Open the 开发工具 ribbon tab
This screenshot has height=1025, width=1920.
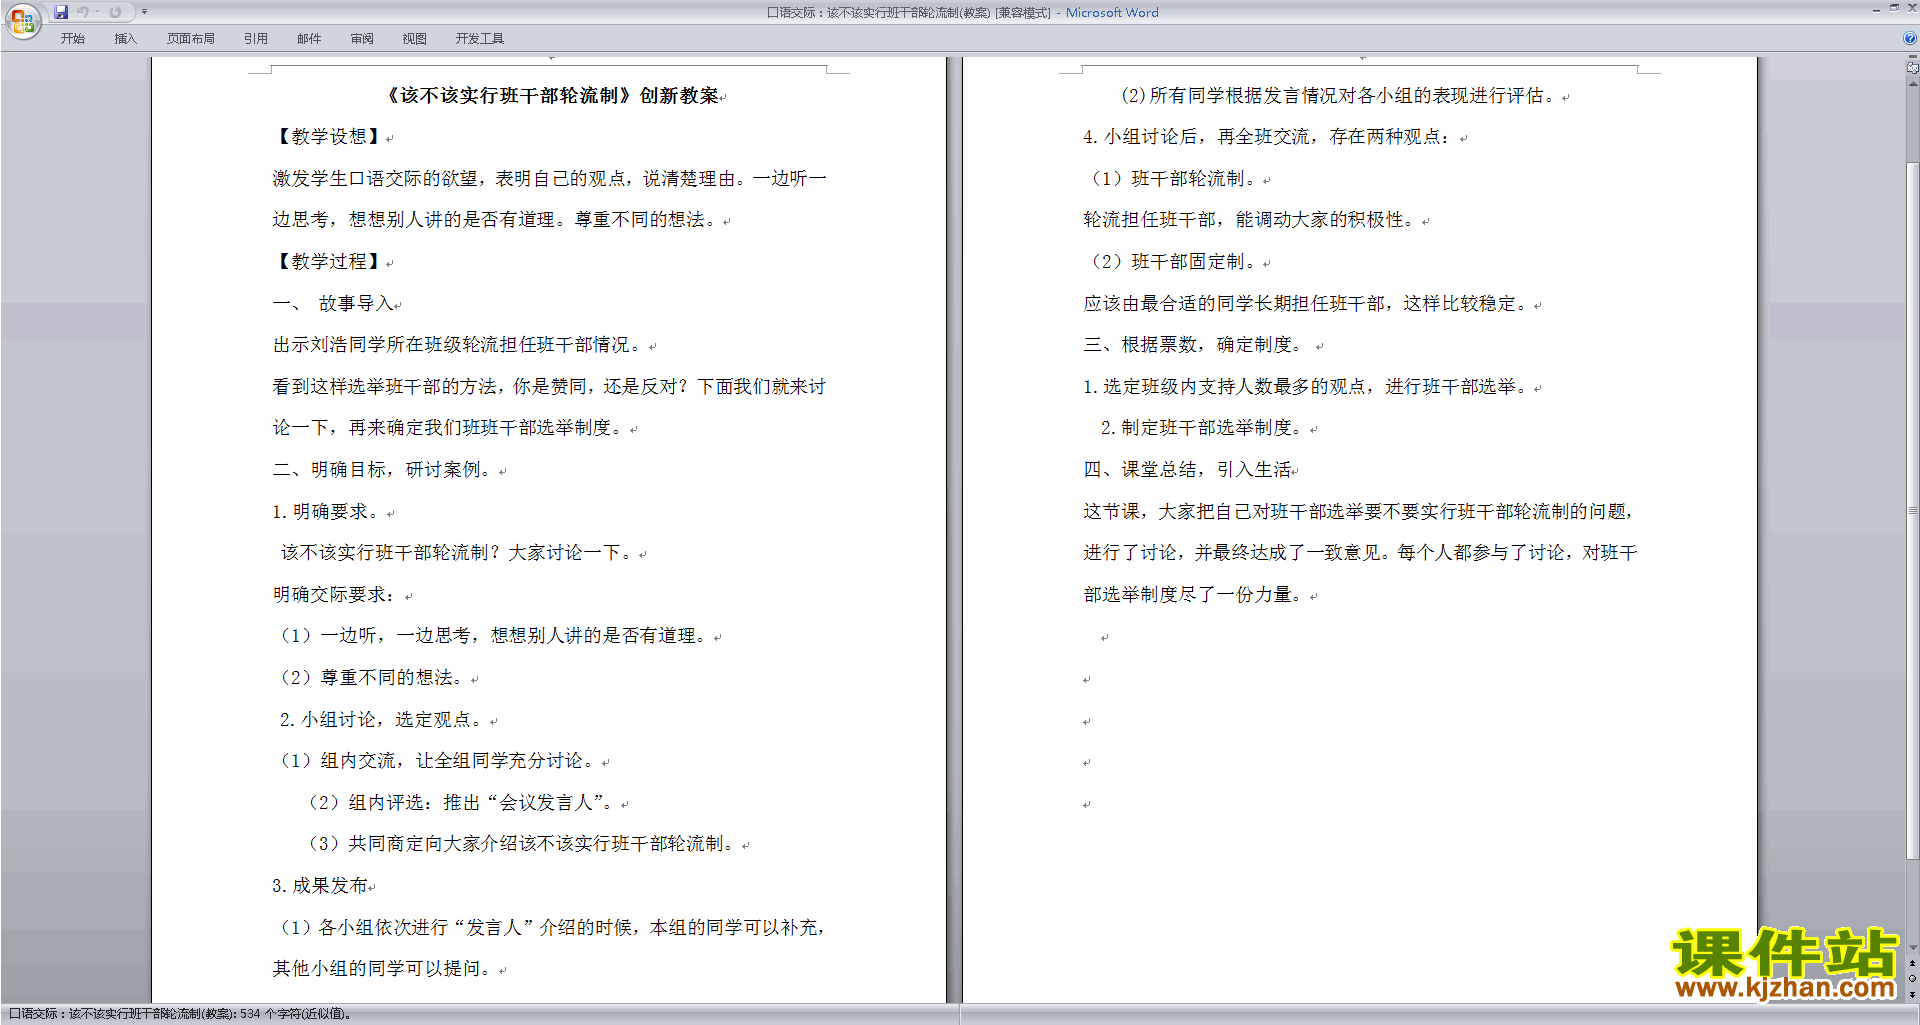(x=480, y=39)
